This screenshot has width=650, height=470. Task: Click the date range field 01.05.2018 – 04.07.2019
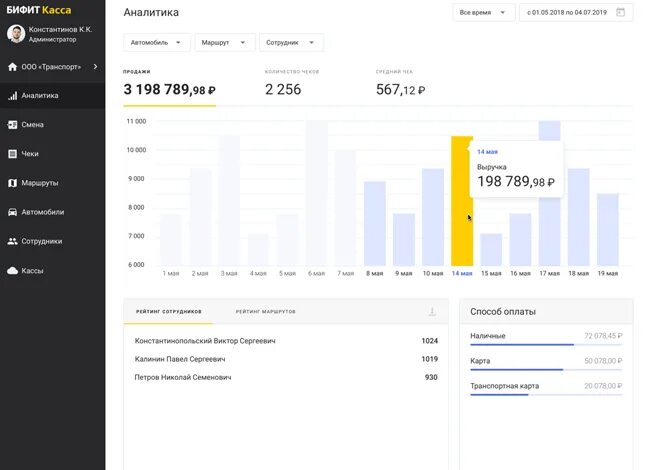tap(576, 12)
